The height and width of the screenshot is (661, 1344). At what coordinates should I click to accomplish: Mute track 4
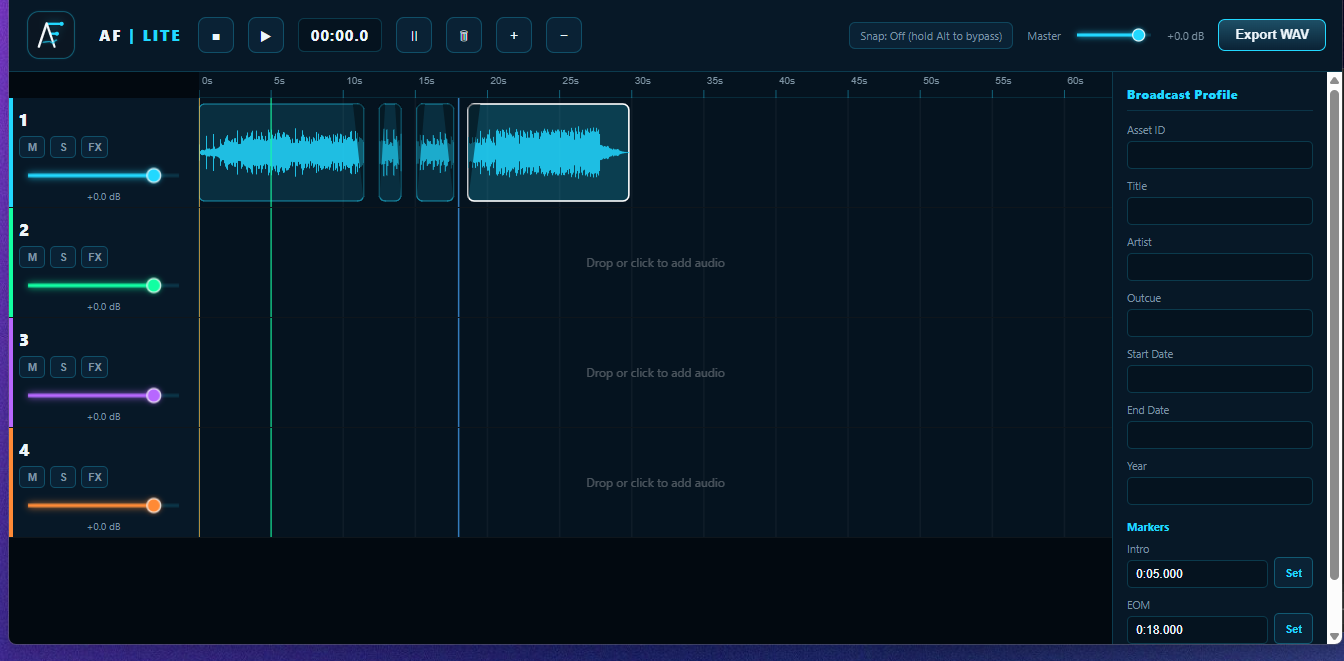(32, 477)
